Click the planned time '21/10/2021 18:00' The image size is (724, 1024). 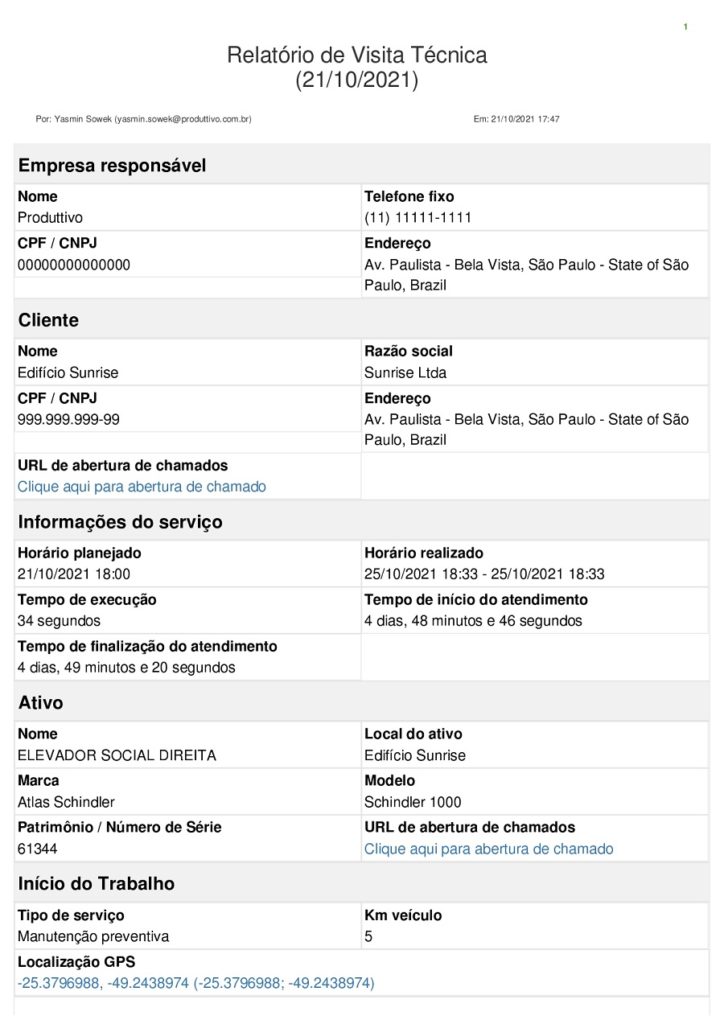(74, 574)
